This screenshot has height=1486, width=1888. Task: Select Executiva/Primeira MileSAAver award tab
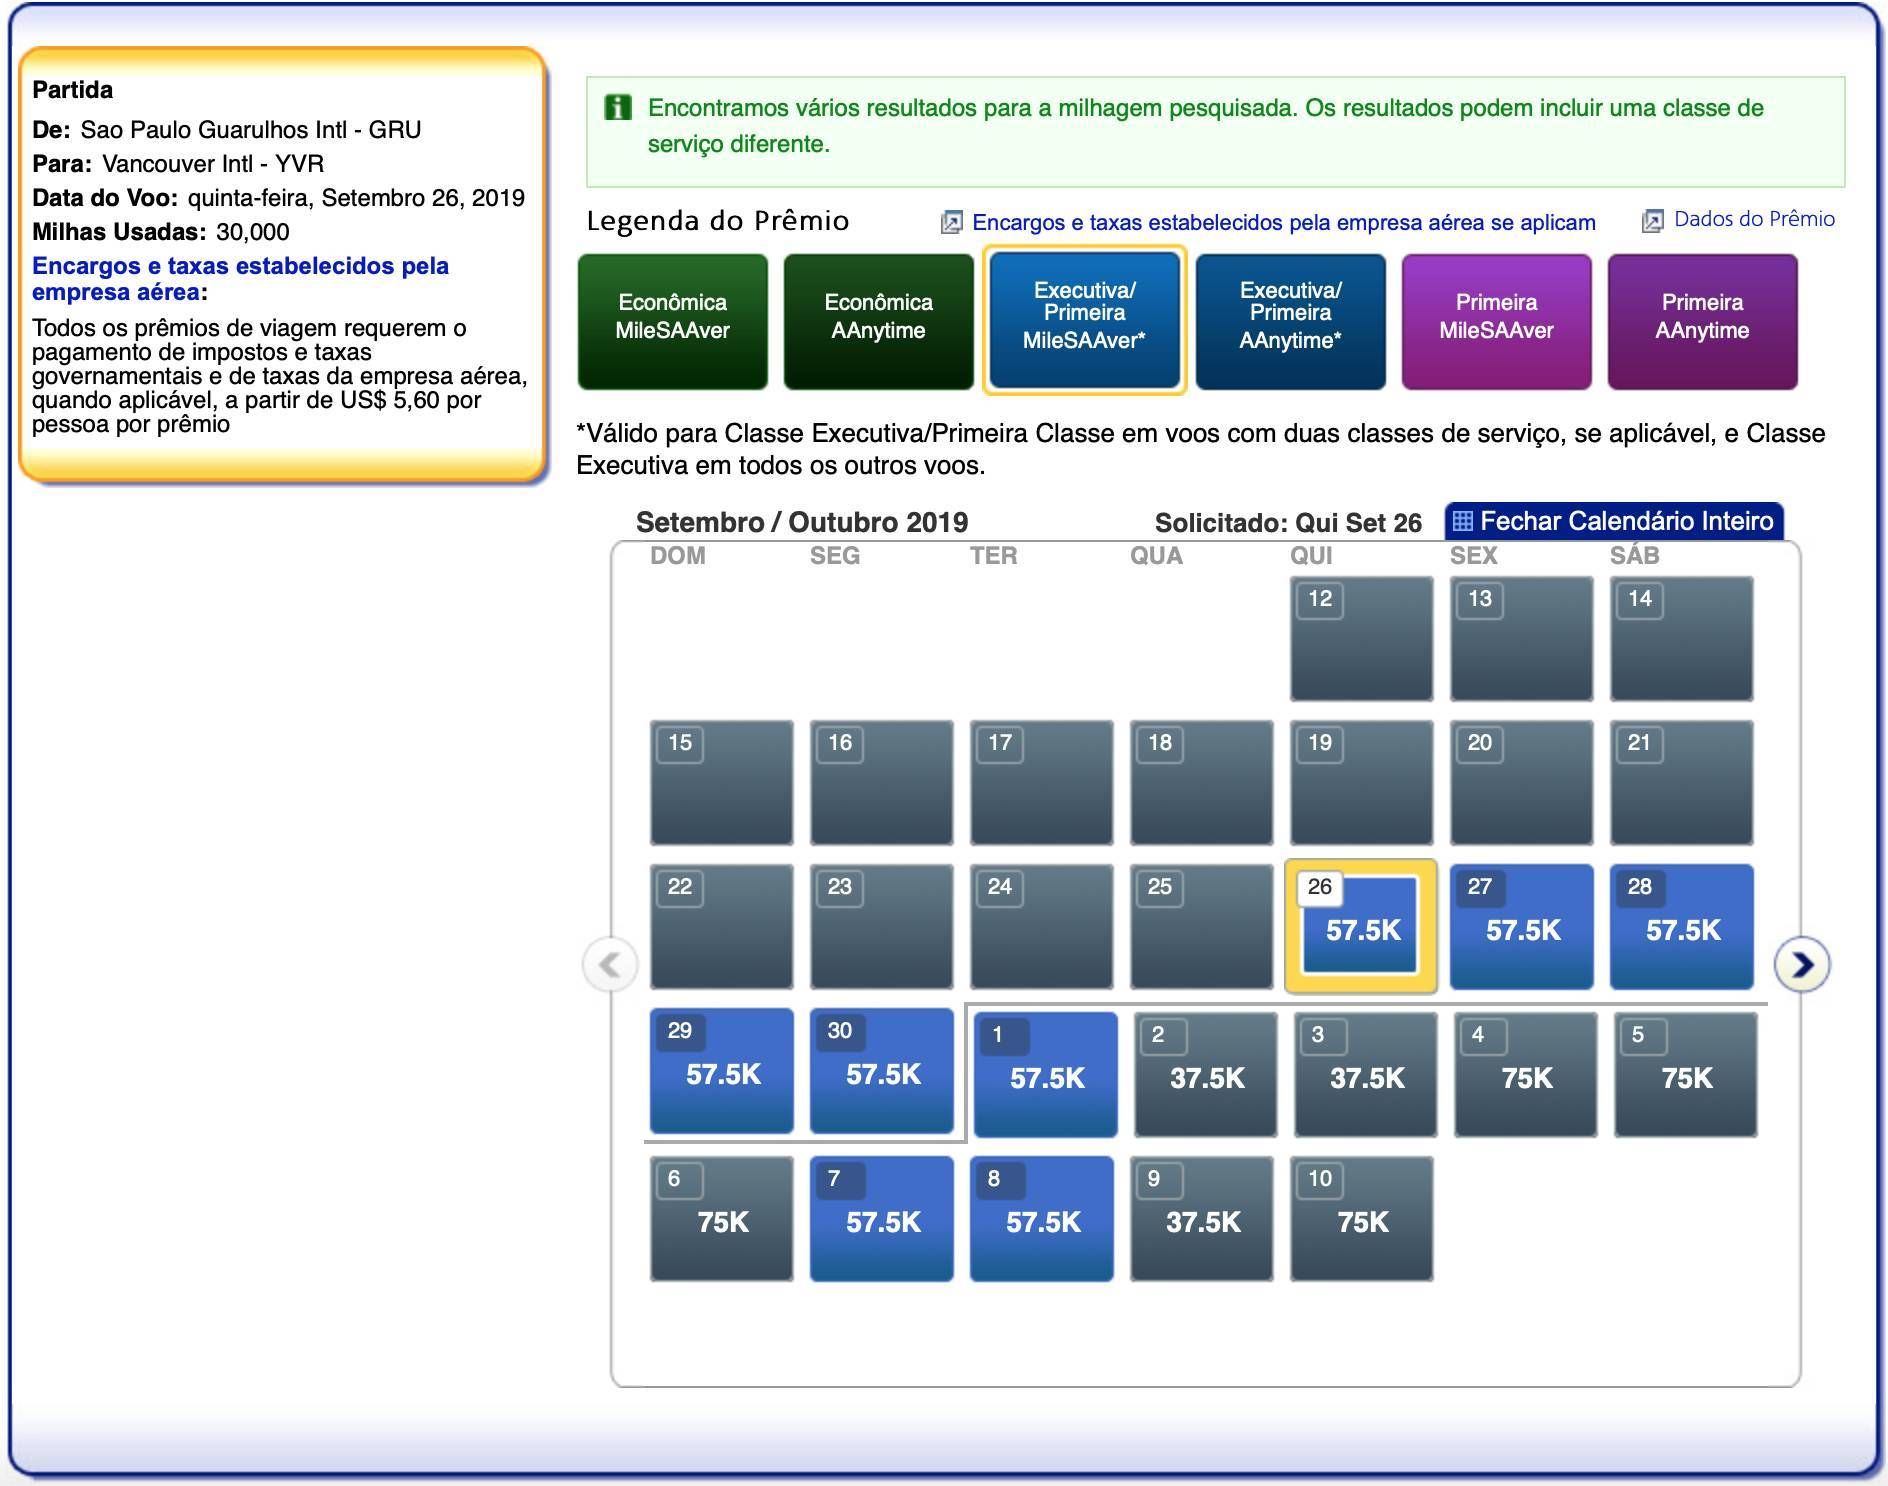[1085, 320]
